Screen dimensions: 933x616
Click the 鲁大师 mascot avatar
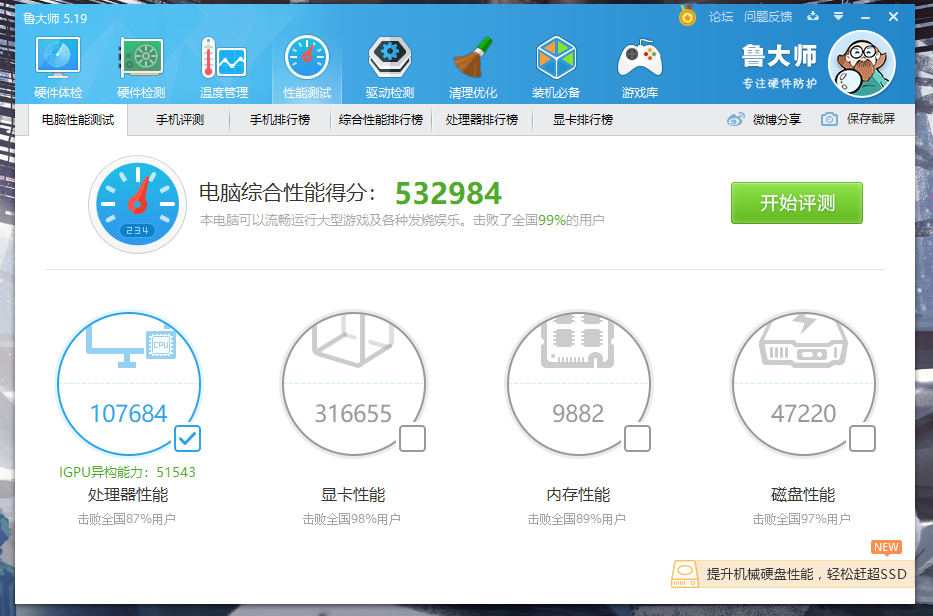tap(862, 64)
